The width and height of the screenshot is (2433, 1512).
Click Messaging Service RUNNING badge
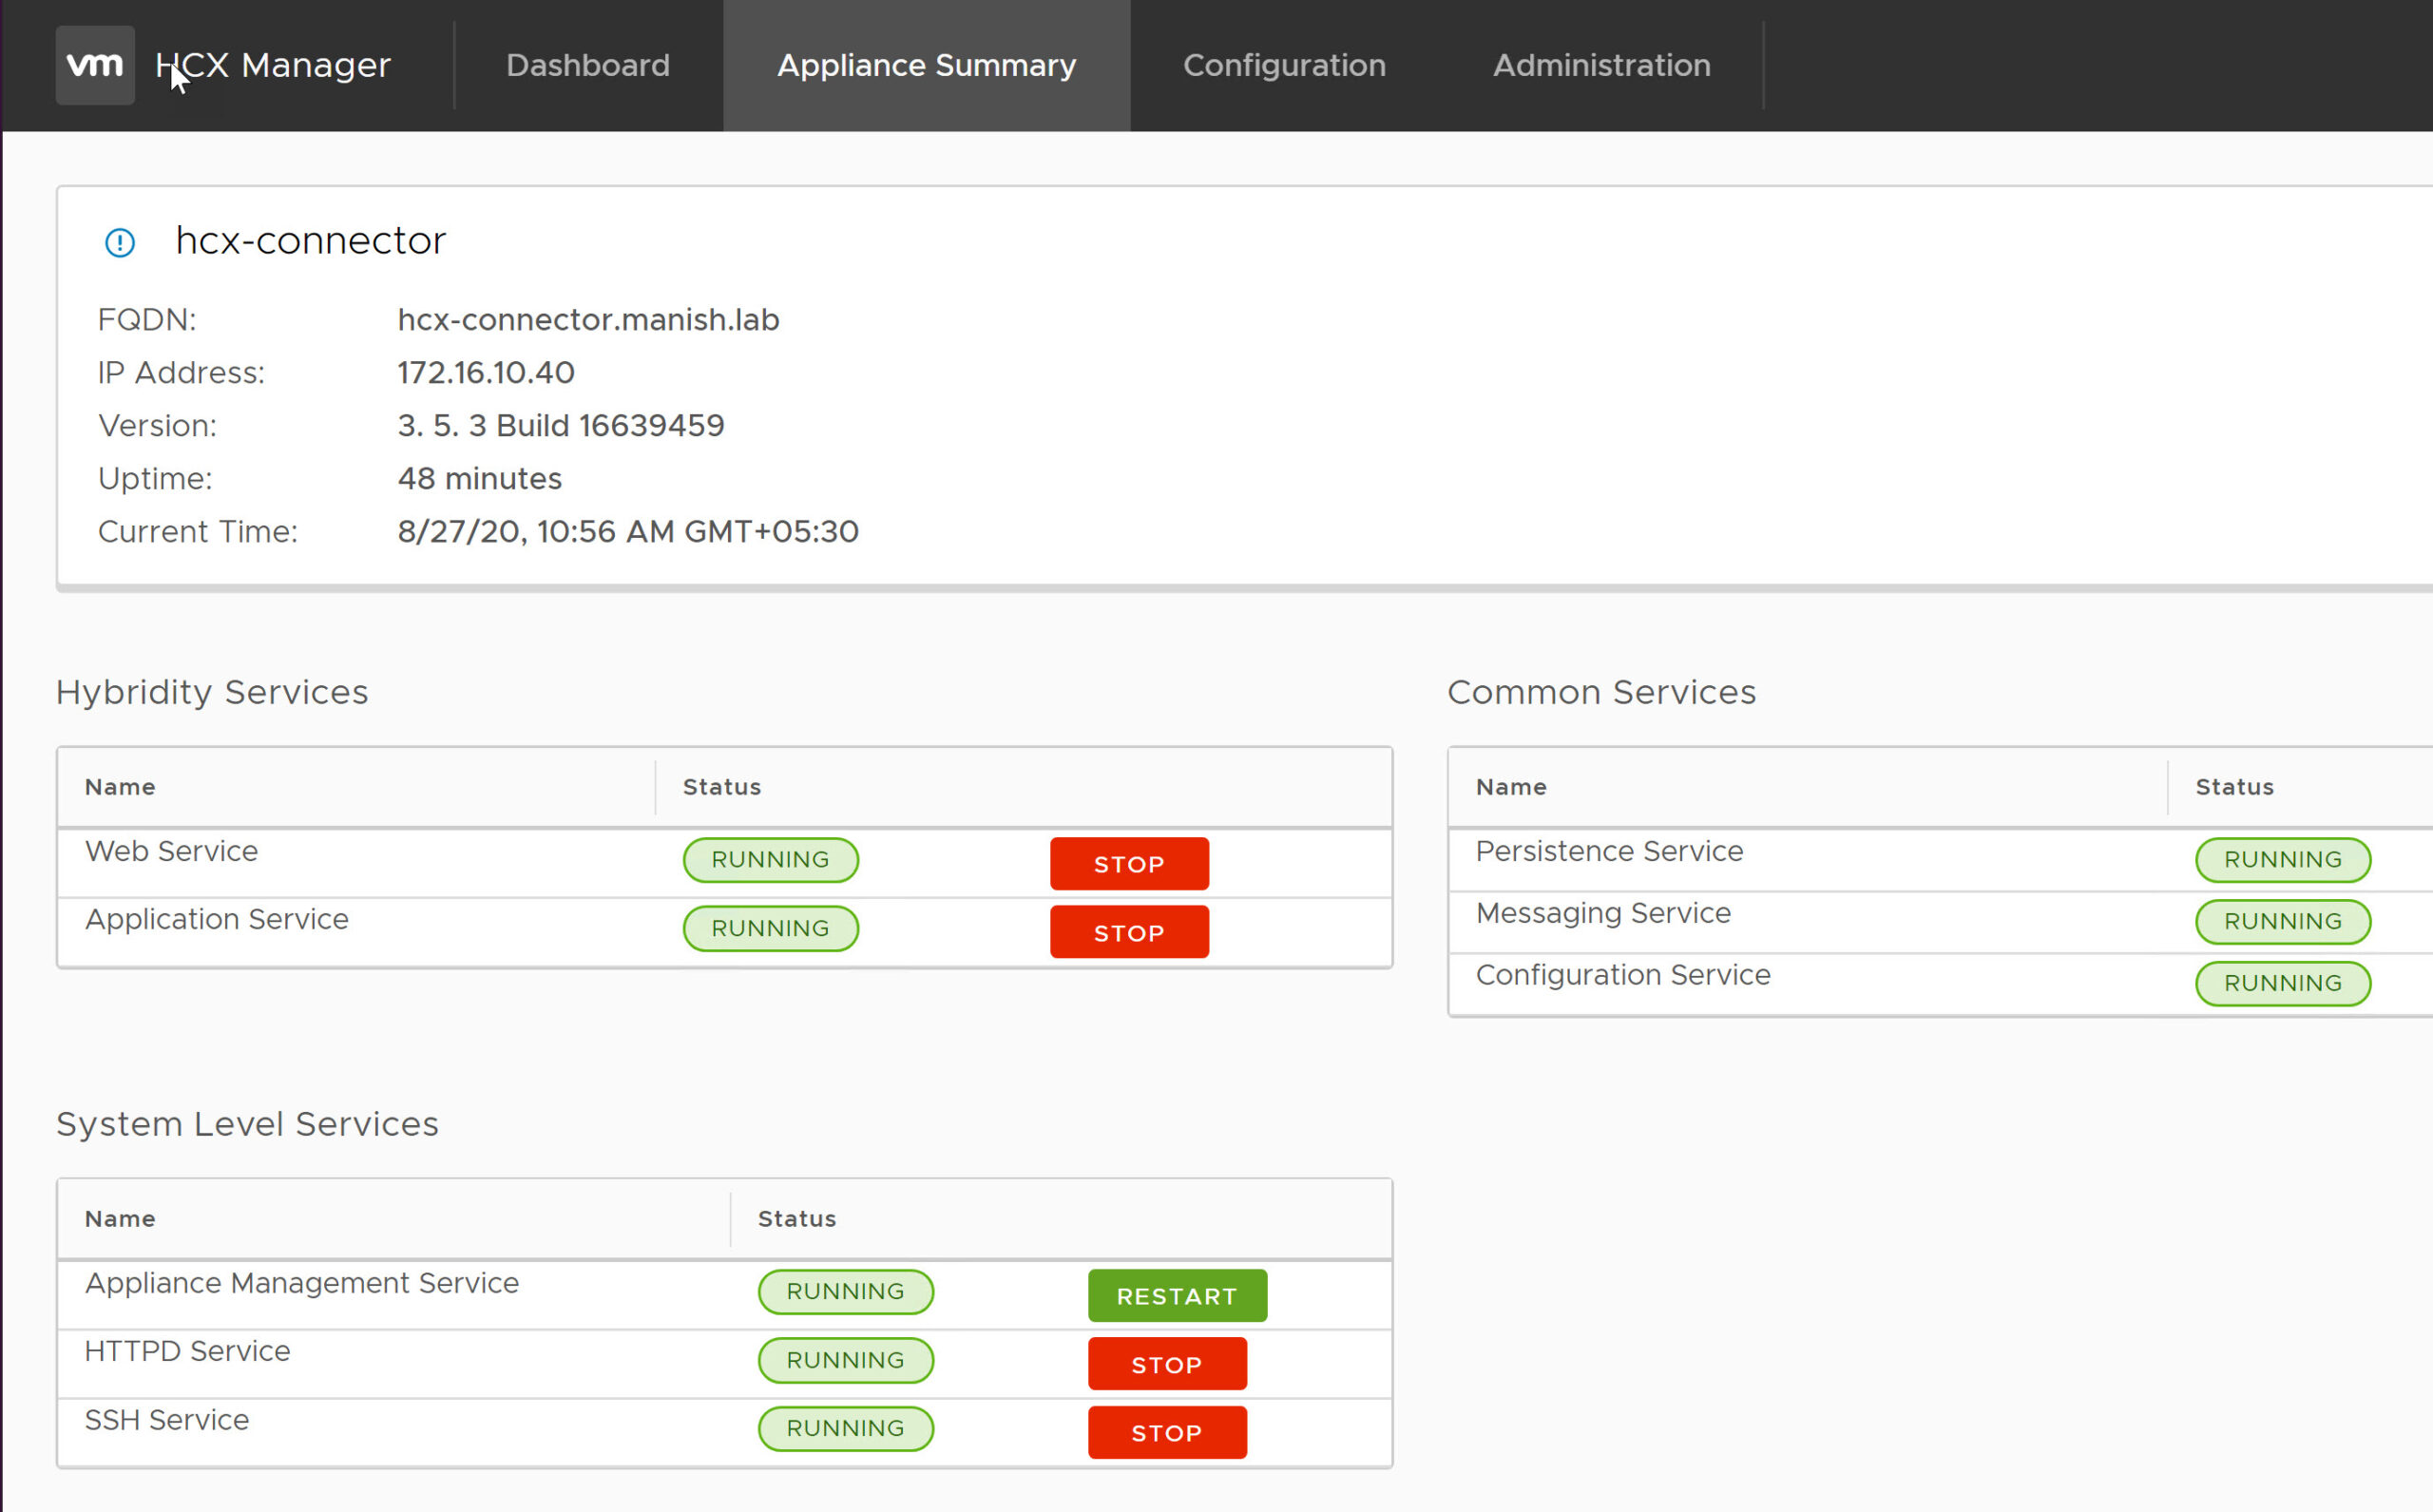(2282, 921)
